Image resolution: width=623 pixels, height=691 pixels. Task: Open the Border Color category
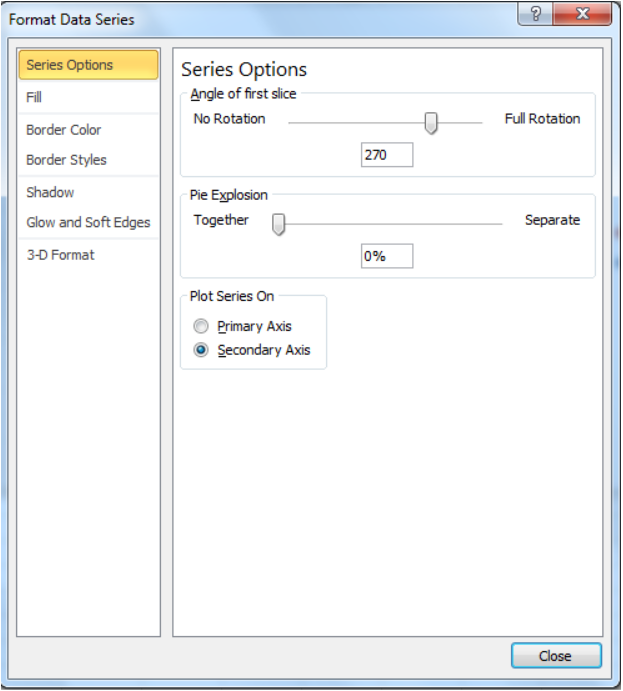tap(88, 130)
